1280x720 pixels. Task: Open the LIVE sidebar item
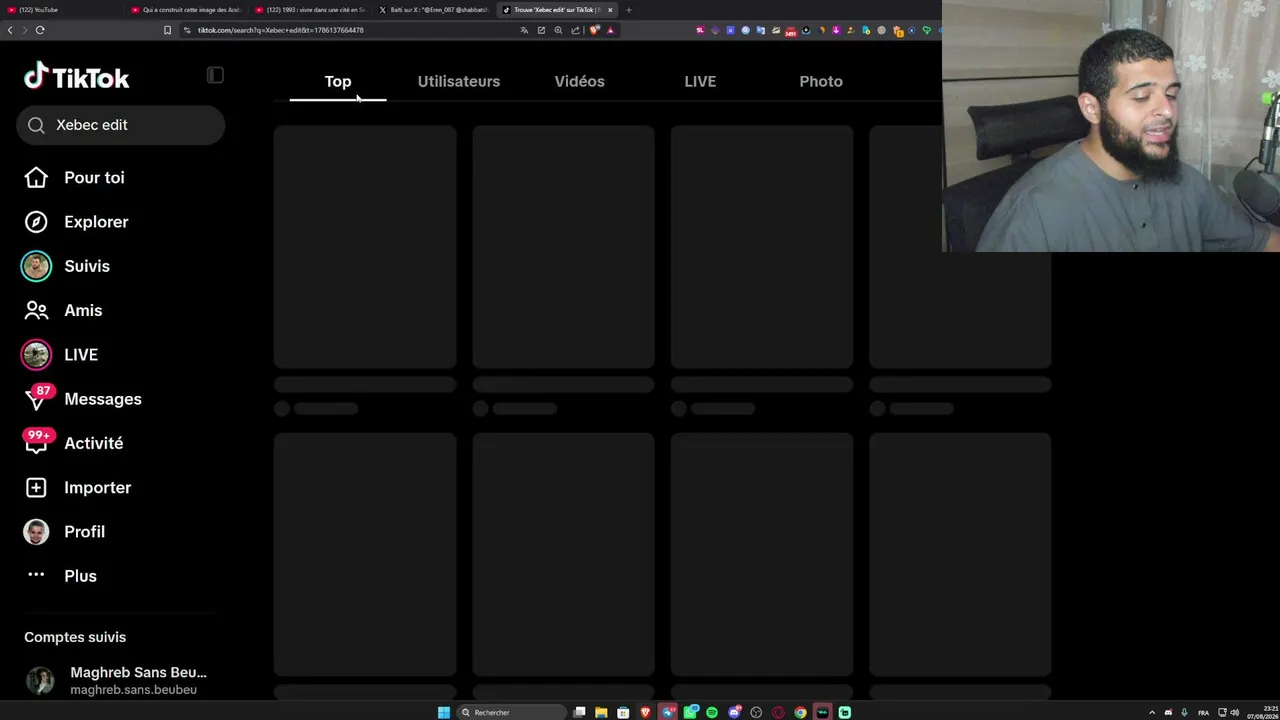coord(81,355)
